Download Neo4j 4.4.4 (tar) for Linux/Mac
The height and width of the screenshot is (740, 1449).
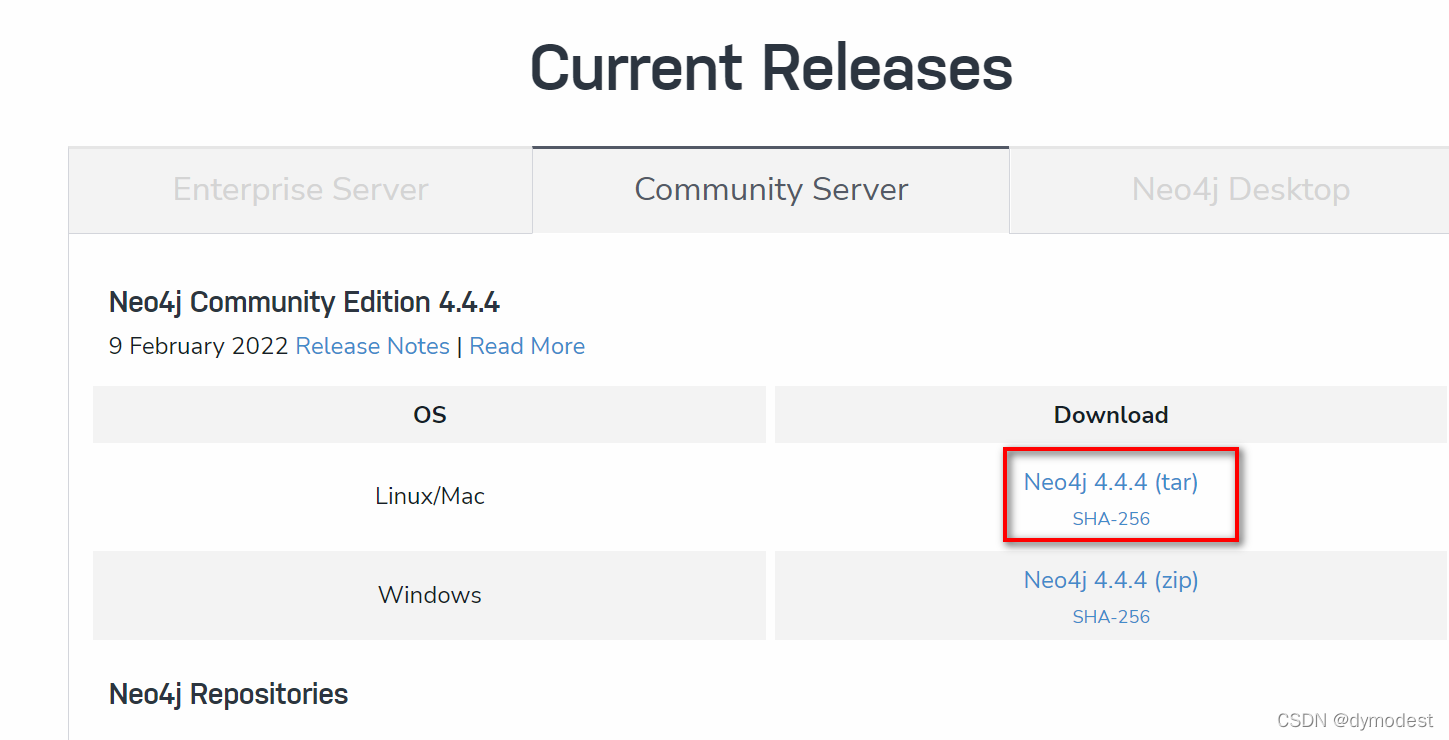[x=1111, y=482]
